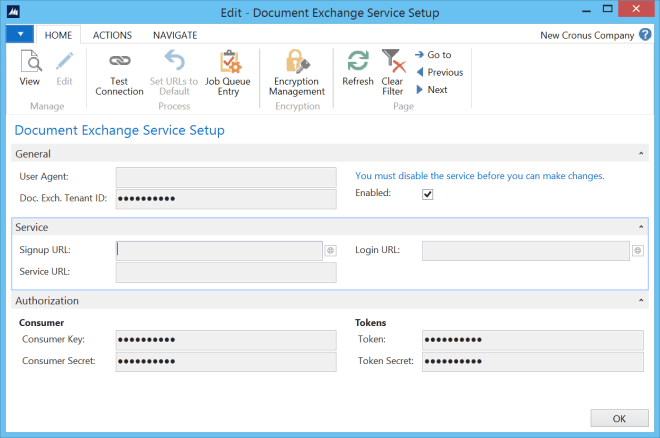Screen dimensions: 660x438
Task: Switch to the HOME tab
Action: [58, 35]
